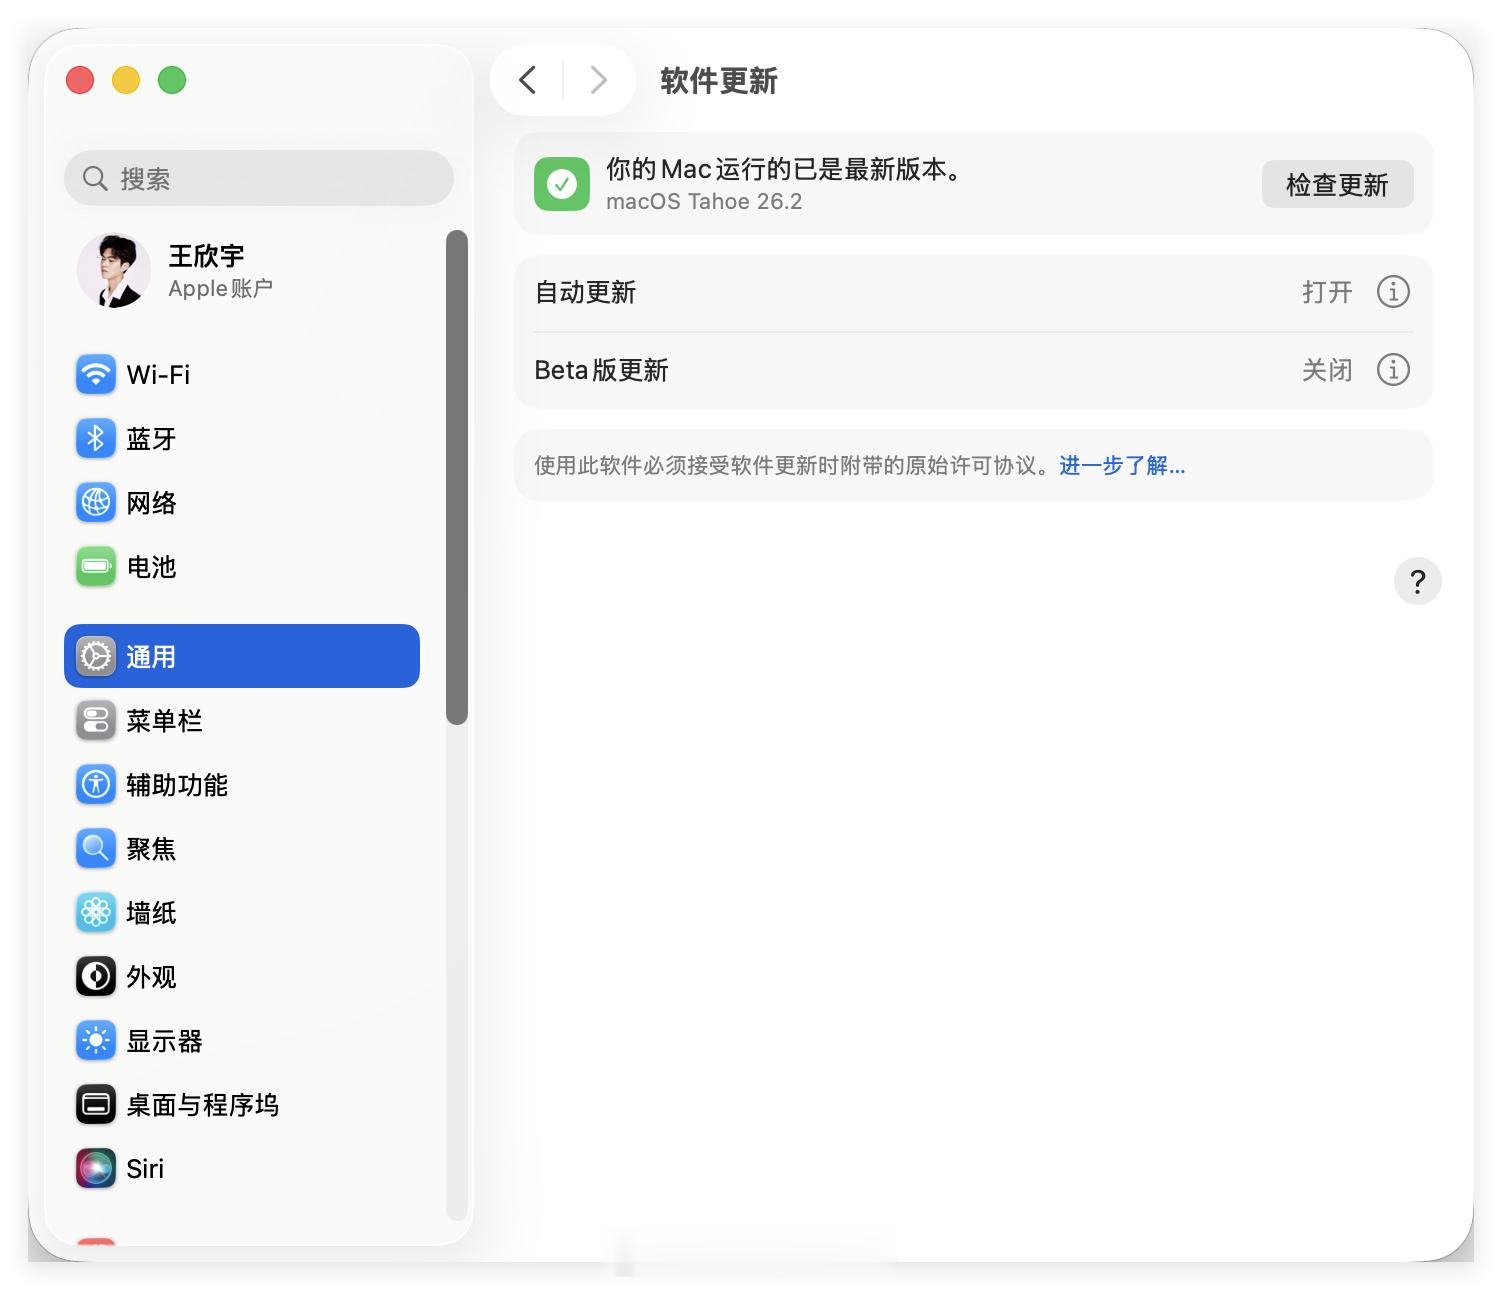Click 你的Mac运行的已是最新版本 text
The image size is (1502, 1290).
point(784,169)
